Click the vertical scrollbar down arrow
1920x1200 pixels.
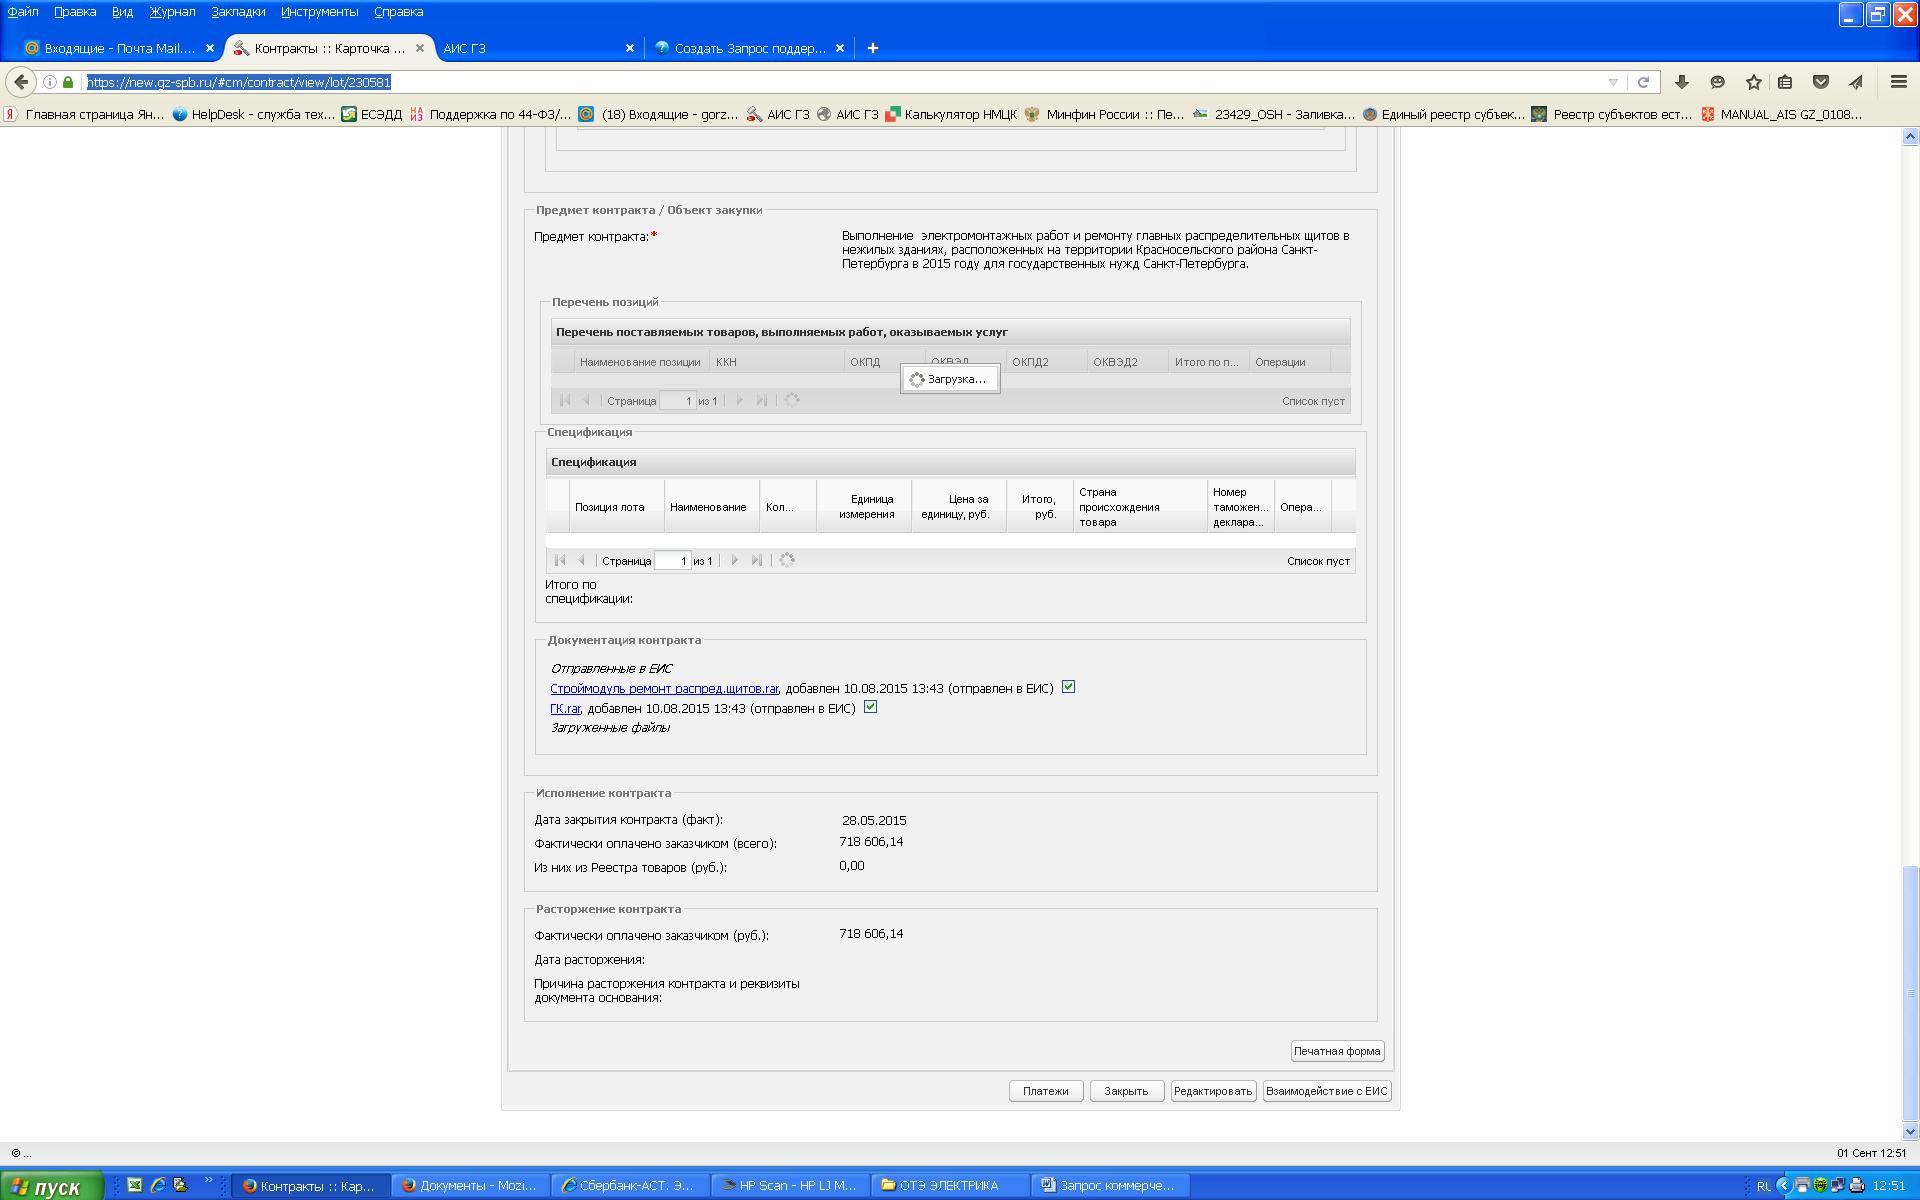(x=1910, y=1131)
